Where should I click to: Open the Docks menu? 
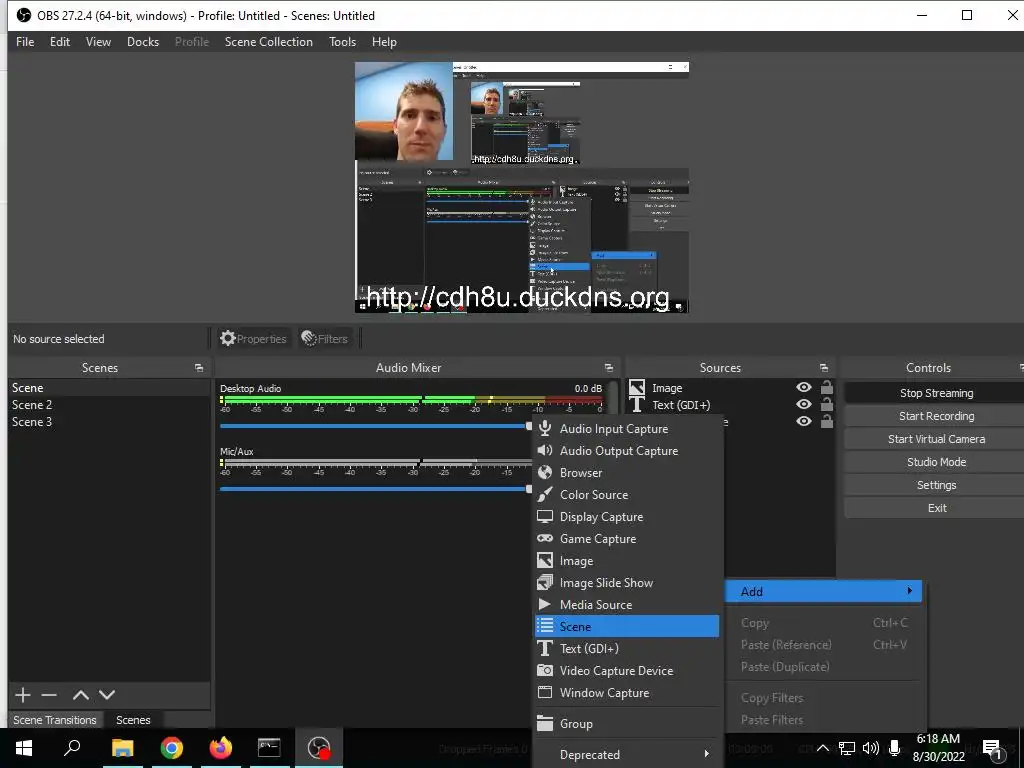[x=143, y=42]
